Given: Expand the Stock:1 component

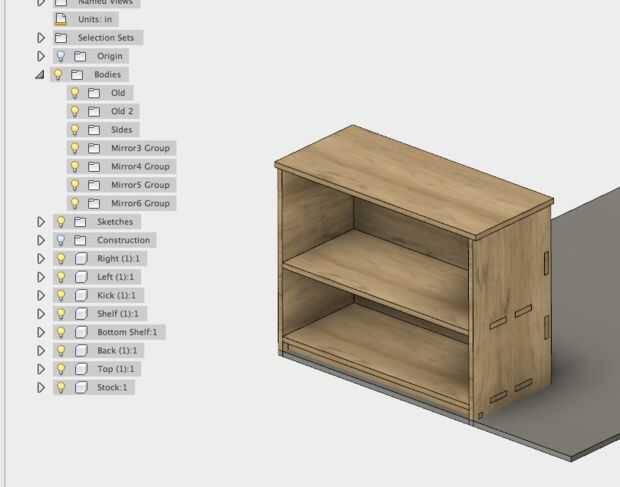Looking at the screenshot, I should 41,387.
